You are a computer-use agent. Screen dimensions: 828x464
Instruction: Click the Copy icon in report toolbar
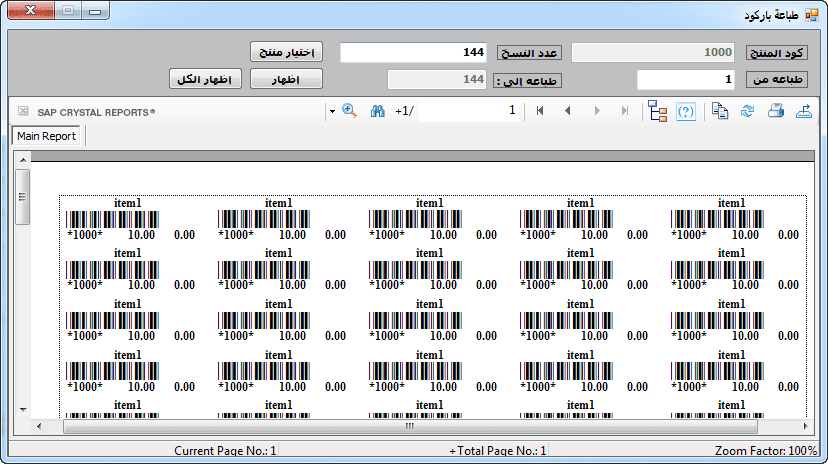point(719,111)
